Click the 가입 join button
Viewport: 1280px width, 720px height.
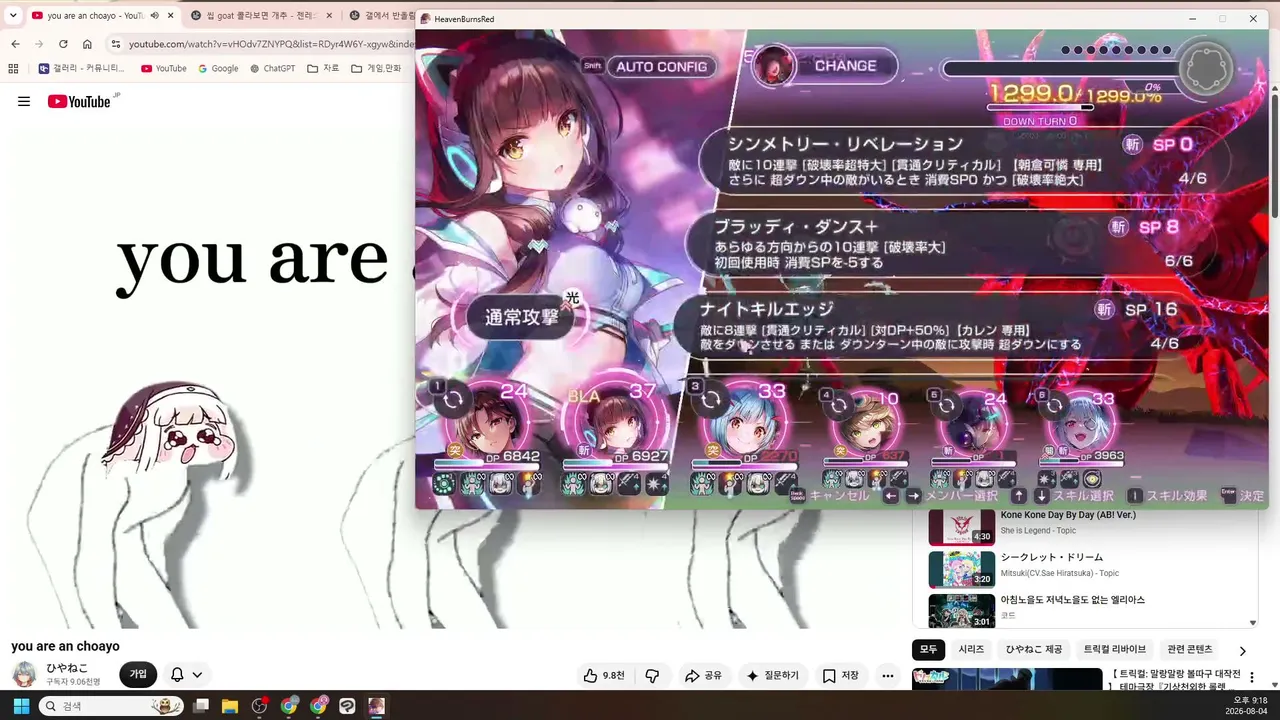[138, 674]
